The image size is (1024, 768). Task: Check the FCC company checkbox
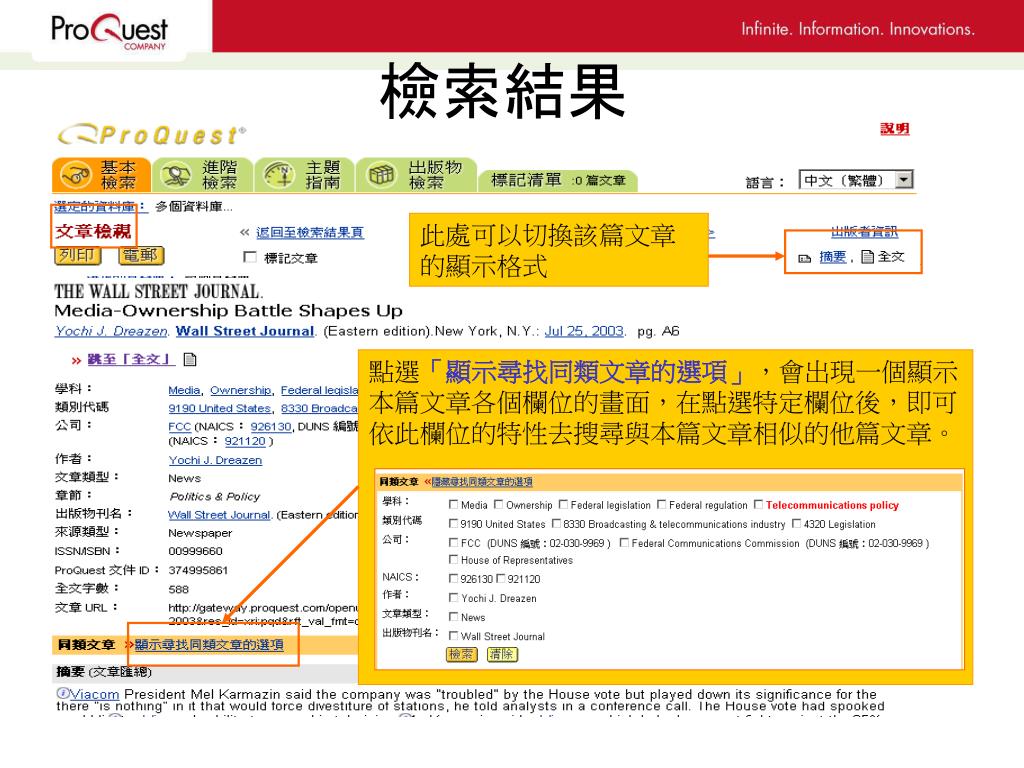tap(453, 542)
